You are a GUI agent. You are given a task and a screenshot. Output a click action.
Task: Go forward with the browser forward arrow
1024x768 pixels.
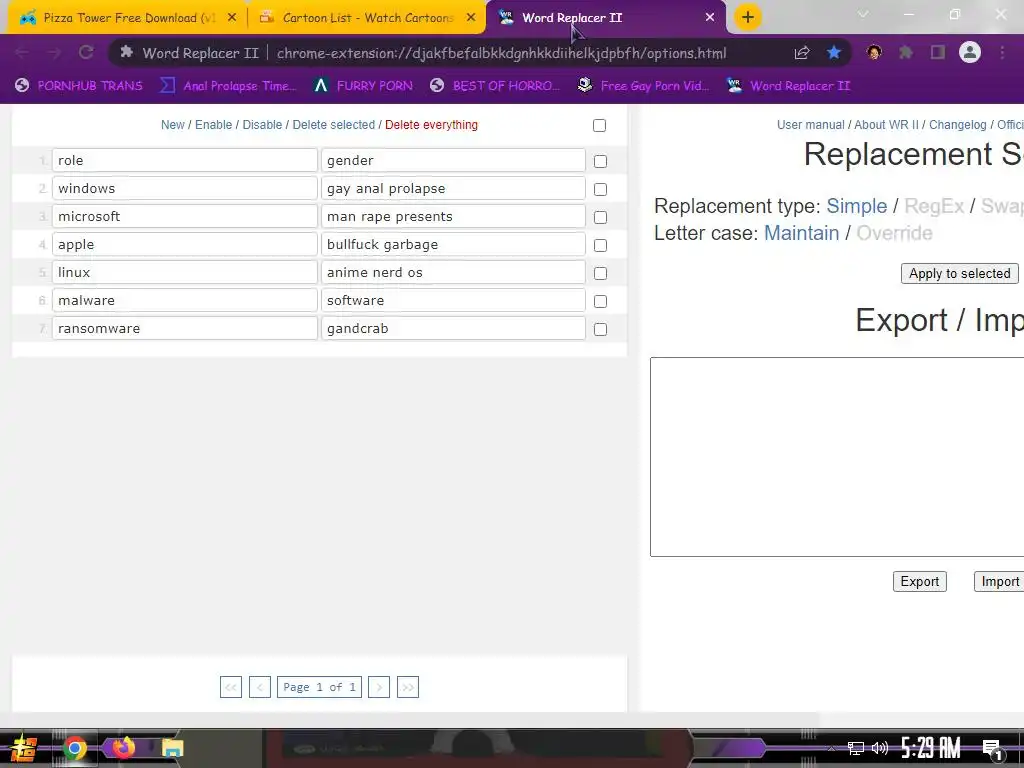pos(54,53)
